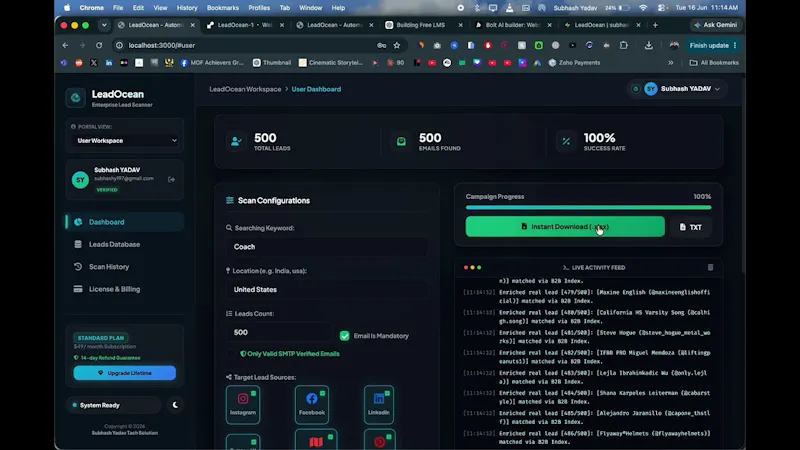
Task: Open the Cinematic Storytel... bookmark
Action: [331, 63]
